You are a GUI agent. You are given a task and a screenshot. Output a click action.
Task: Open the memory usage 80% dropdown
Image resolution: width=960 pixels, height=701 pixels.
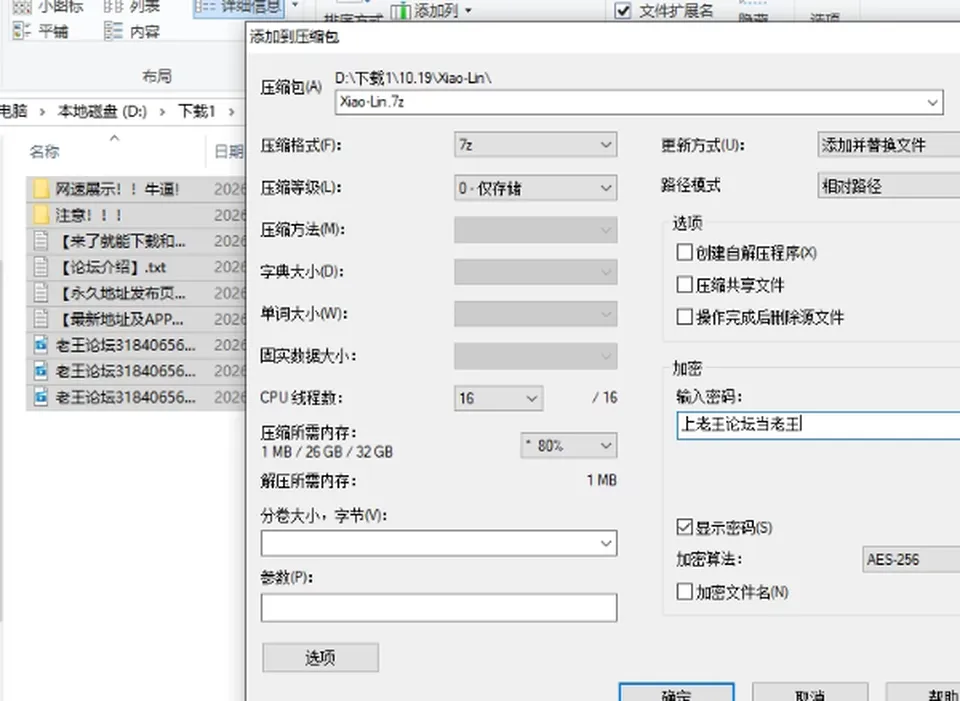click(569, 445)
